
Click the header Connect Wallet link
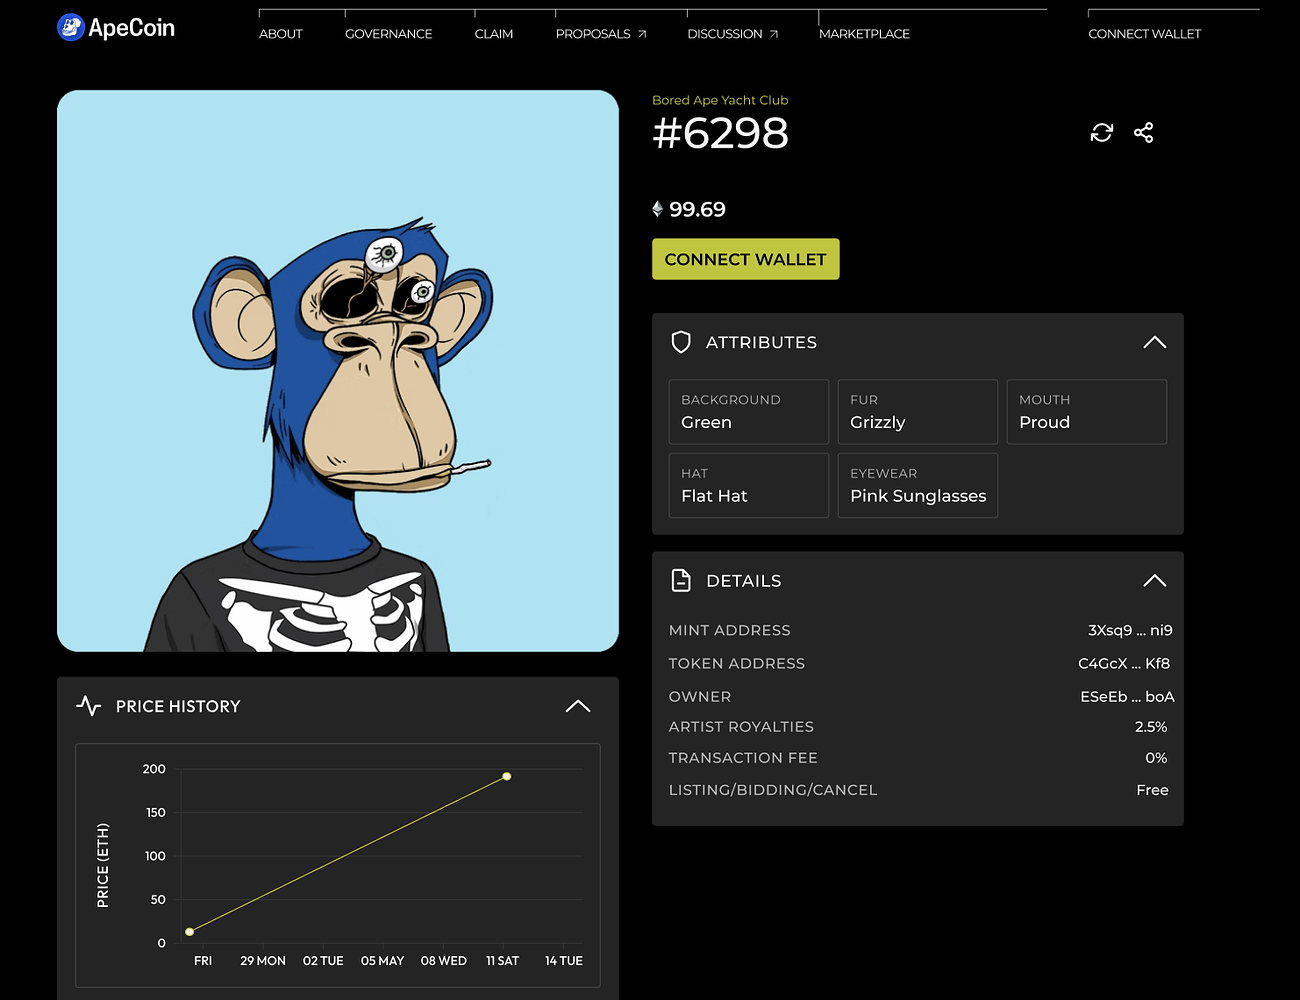point(1144,34)
